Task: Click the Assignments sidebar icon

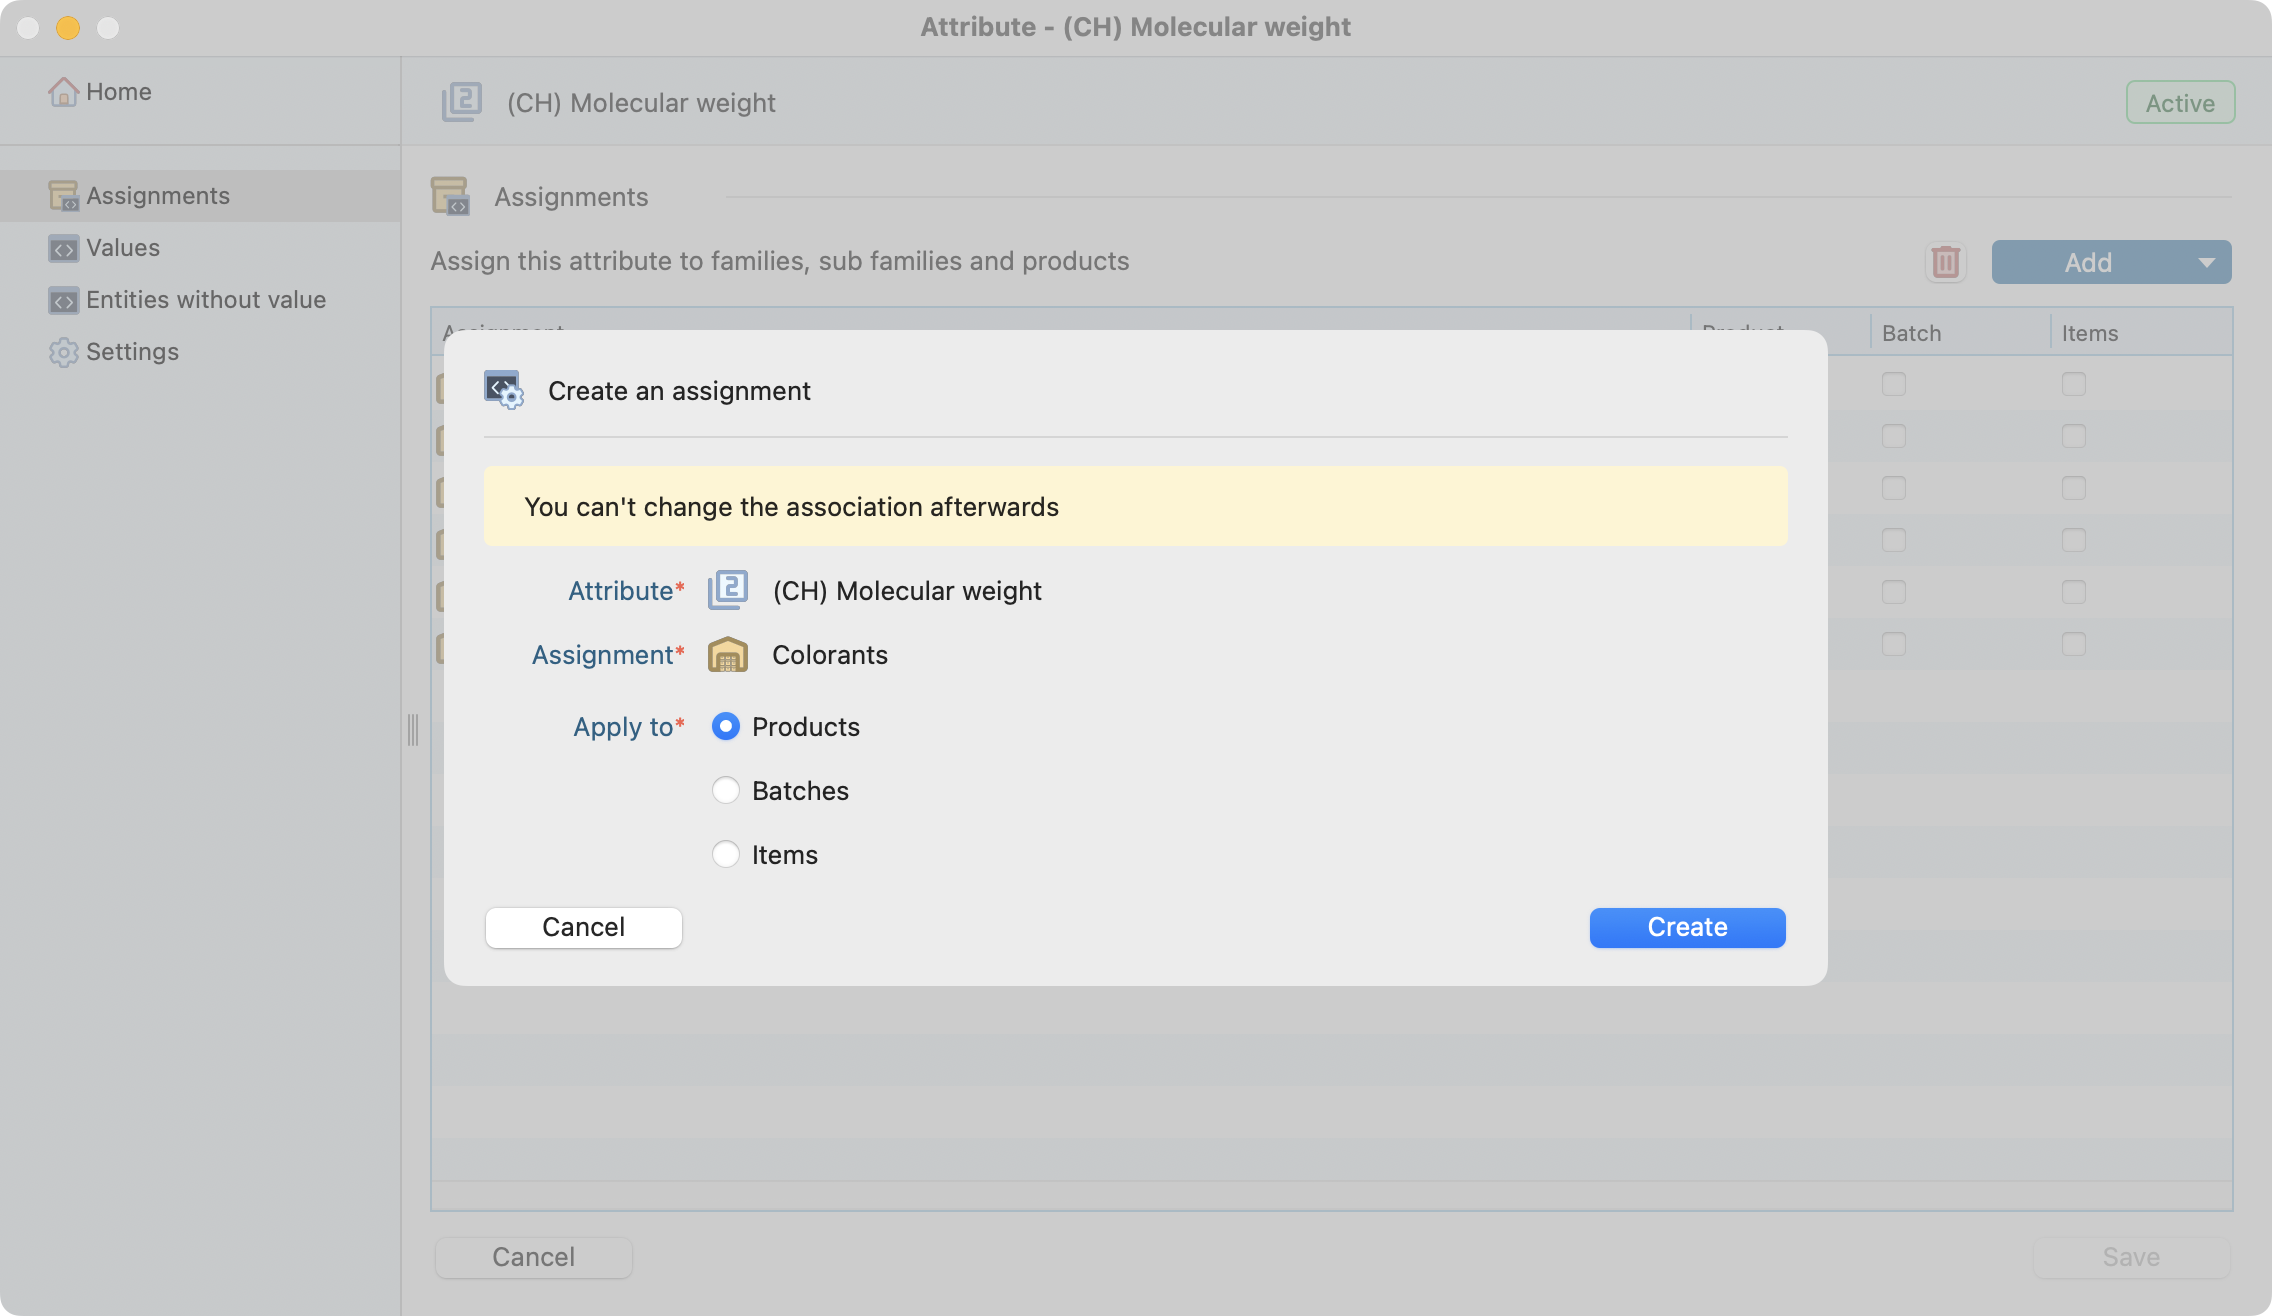Action: [63, 196]
